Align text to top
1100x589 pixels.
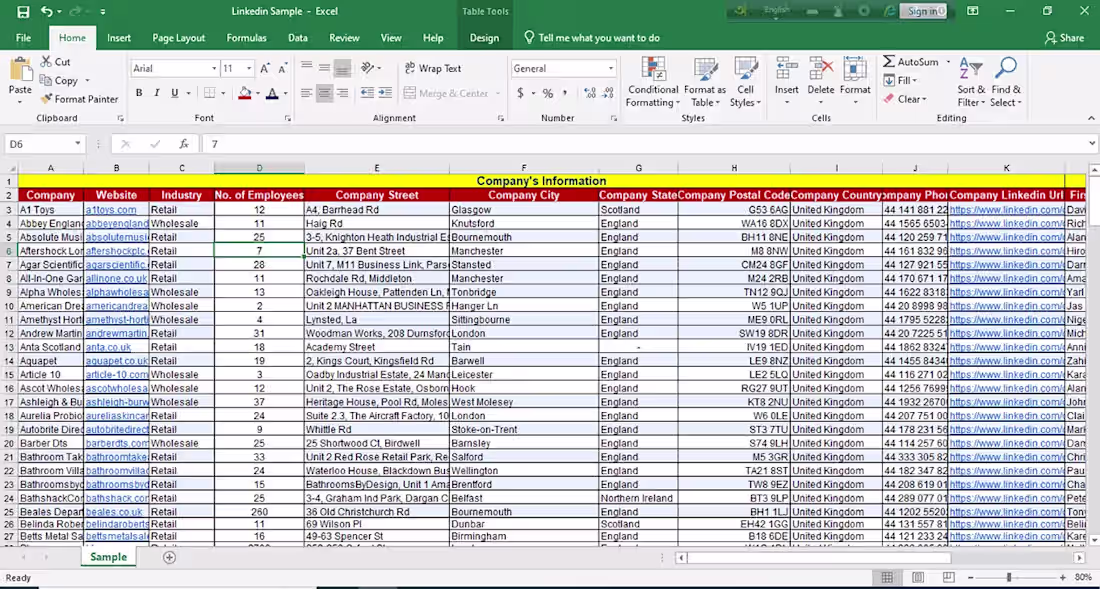coord(307,67)
